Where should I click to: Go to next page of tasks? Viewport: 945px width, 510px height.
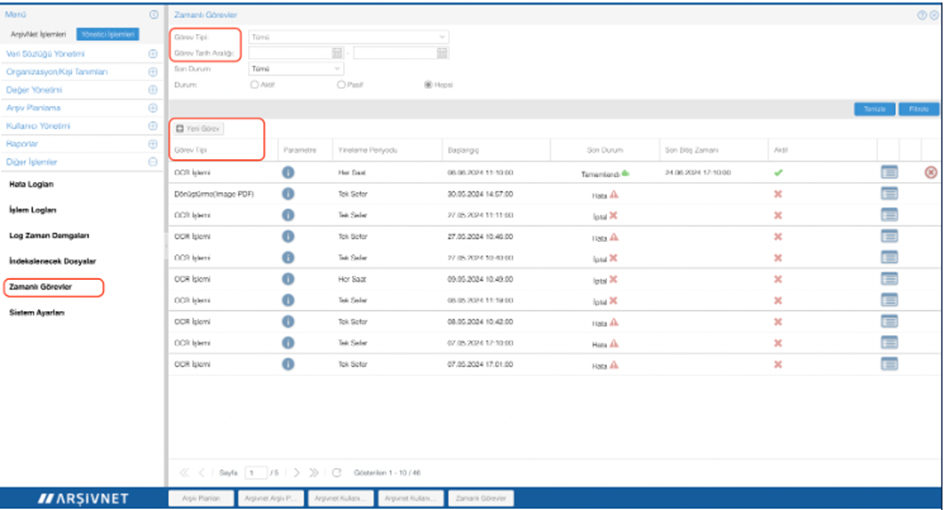(297, 472)
